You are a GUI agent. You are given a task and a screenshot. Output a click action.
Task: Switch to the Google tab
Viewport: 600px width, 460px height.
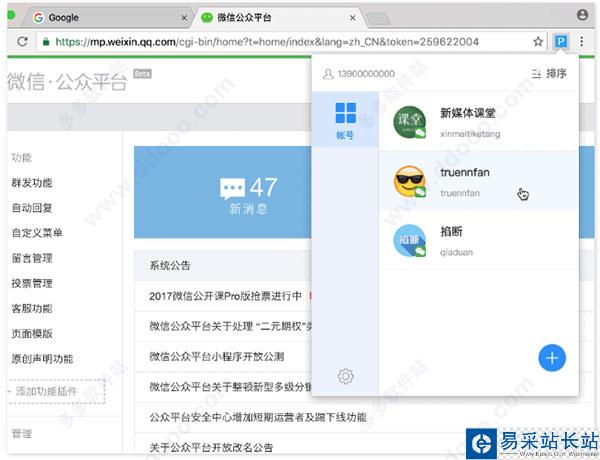point(107,18)
